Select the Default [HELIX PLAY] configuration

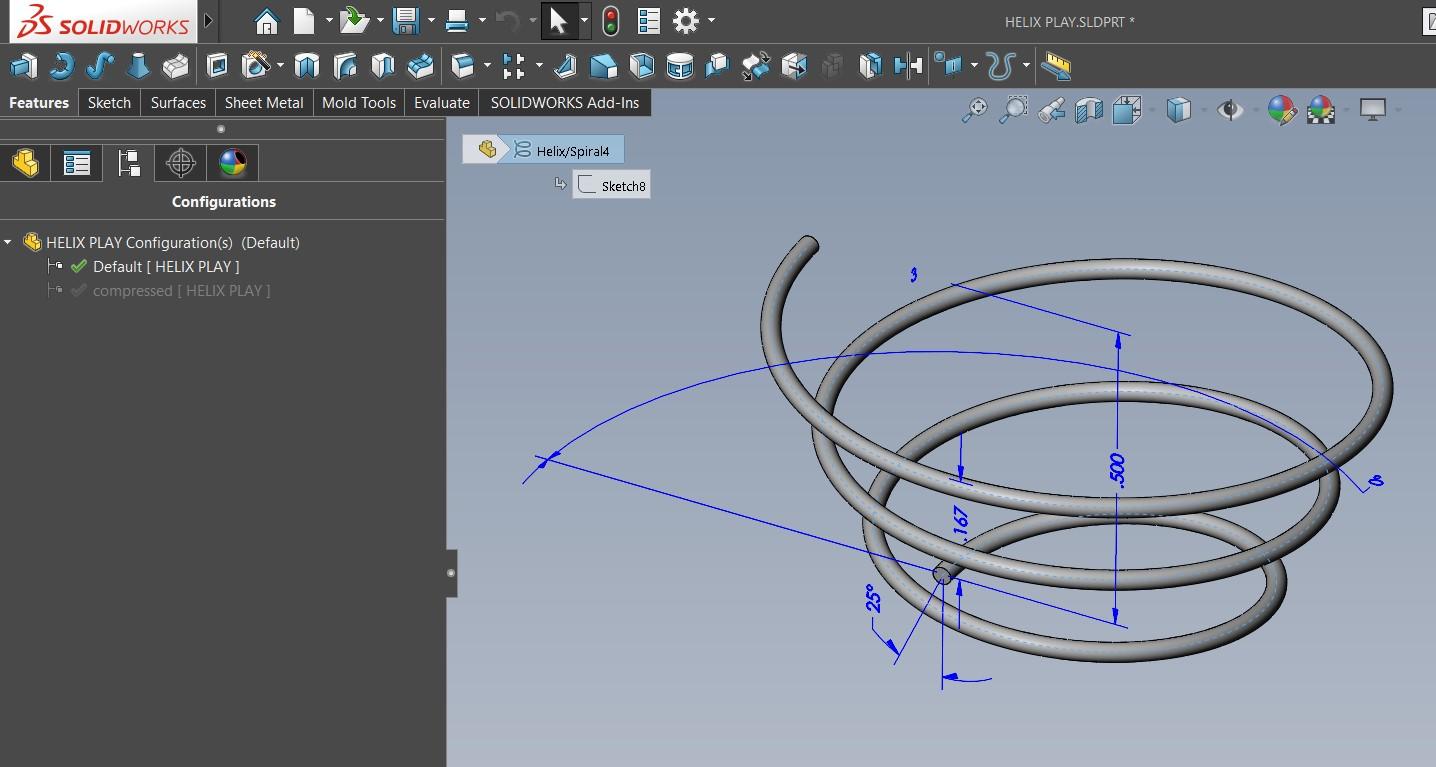point(165,267)
